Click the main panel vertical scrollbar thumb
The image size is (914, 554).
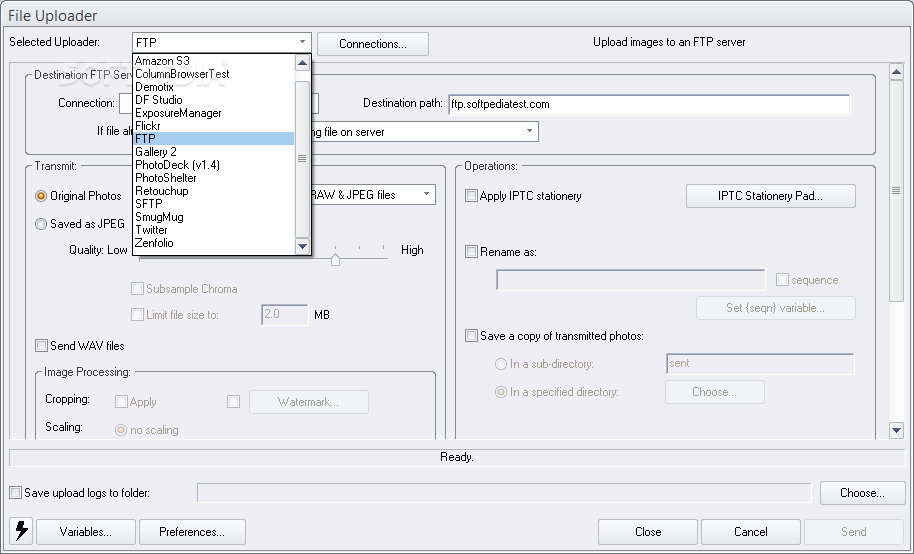click(x=897, y=191)
